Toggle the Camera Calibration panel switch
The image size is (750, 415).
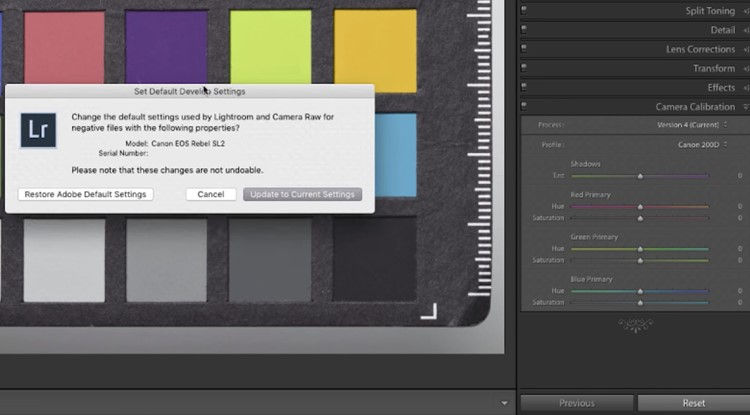(524, 106)
